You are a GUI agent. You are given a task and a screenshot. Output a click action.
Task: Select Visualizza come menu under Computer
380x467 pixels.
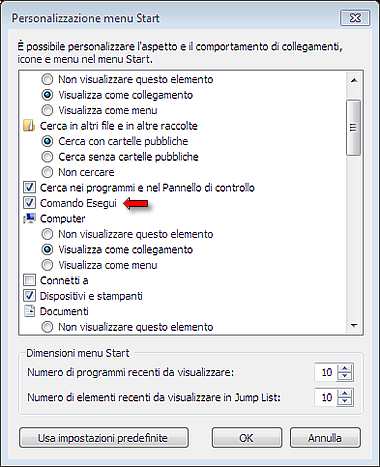tap(47, 265)
